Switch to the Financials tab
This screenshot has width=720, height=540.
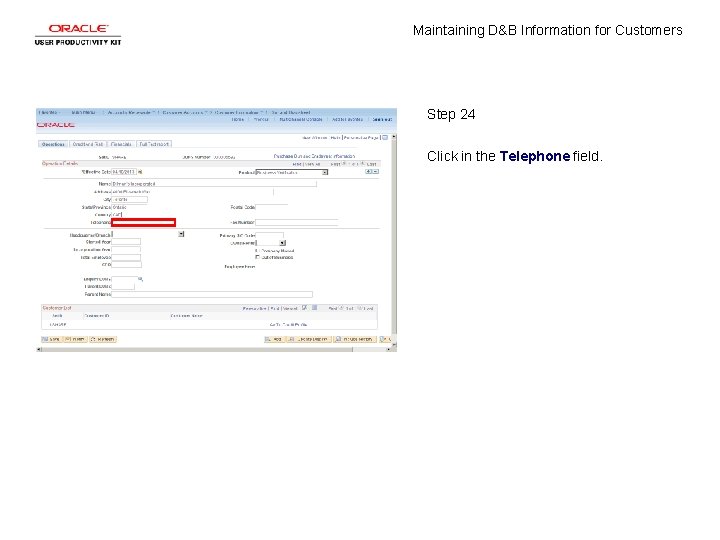(x=121, y=144)
